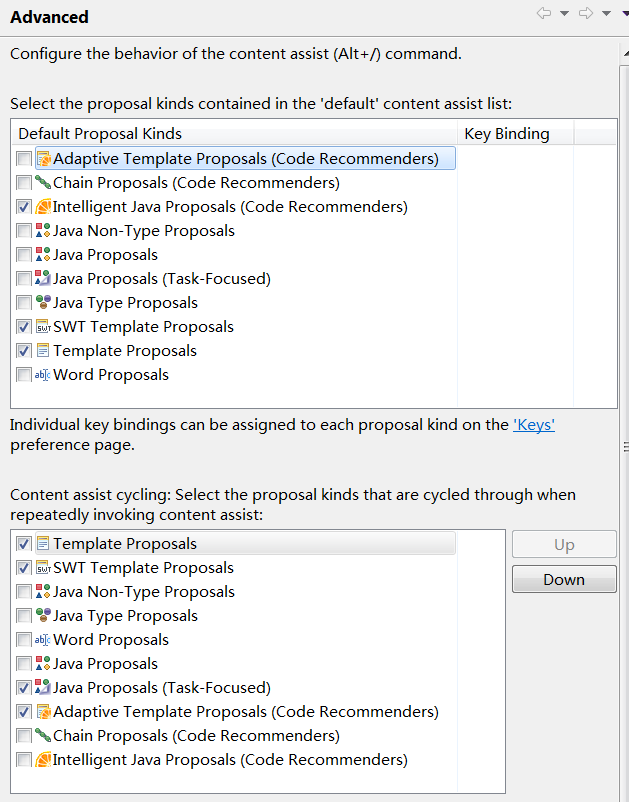Viewport: 629px width, 802px height.
Task: Uncheck Java Proposals (Task-Focused) in cycling list
Action: [x=24, y=688]
